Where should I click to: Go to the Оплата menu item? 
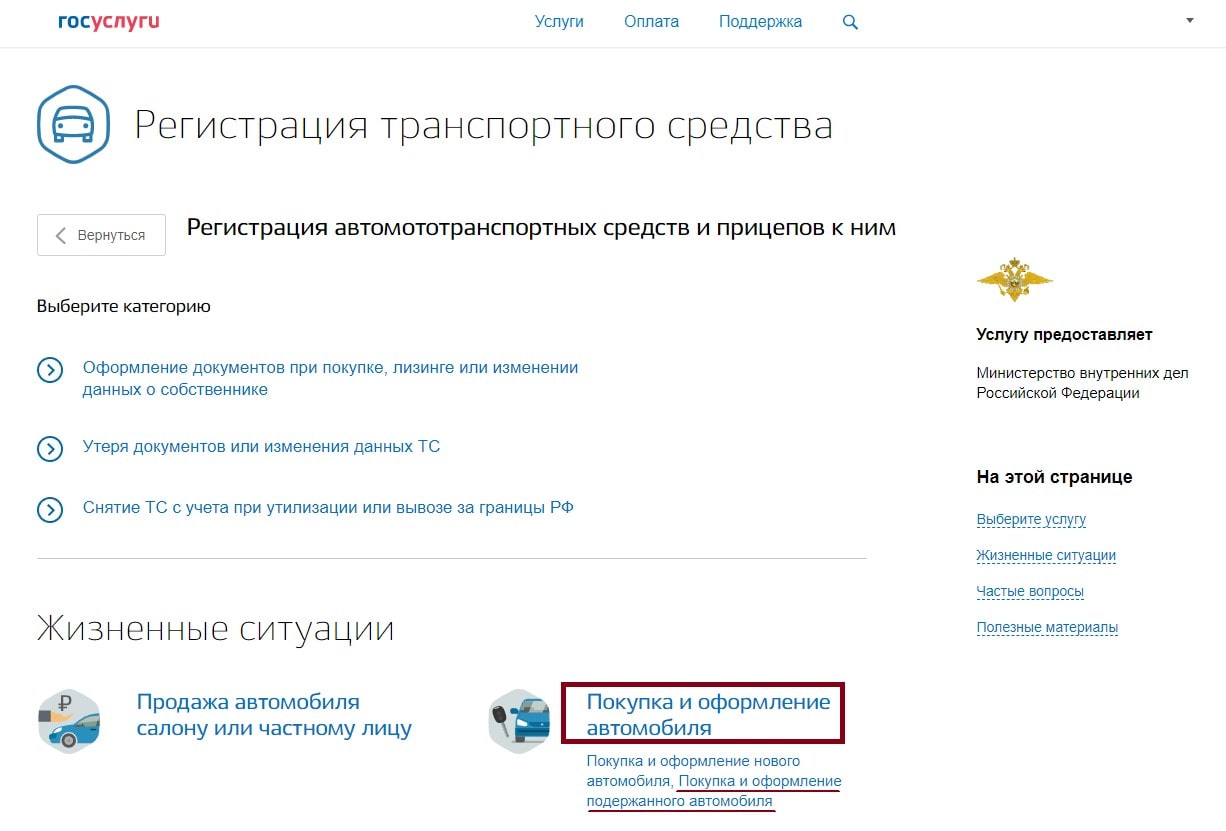651,21
